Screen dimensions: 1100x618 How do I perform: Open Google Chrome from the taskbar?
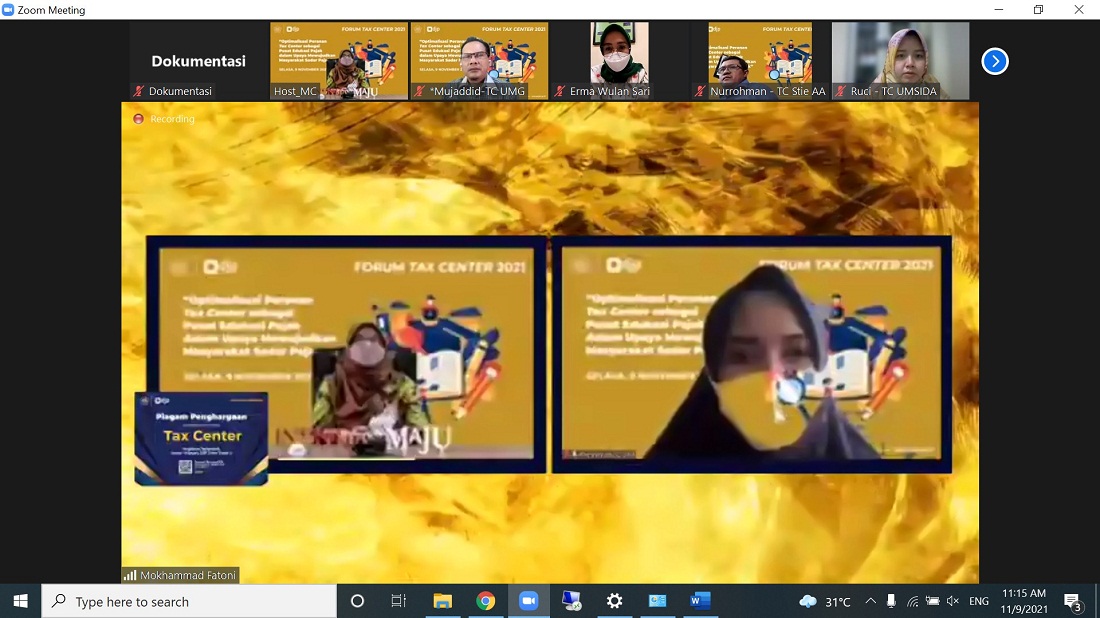[x=486, y=601]
